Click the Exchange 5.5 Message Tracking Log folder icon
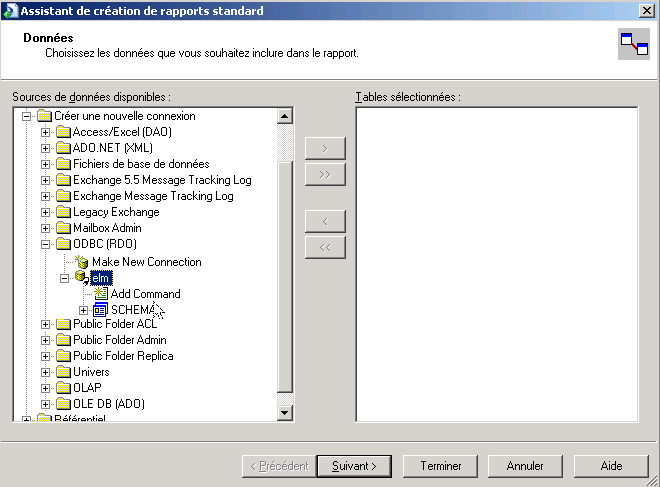The width and height of the screenshot is (660, 487). click(x=63, y=180)
